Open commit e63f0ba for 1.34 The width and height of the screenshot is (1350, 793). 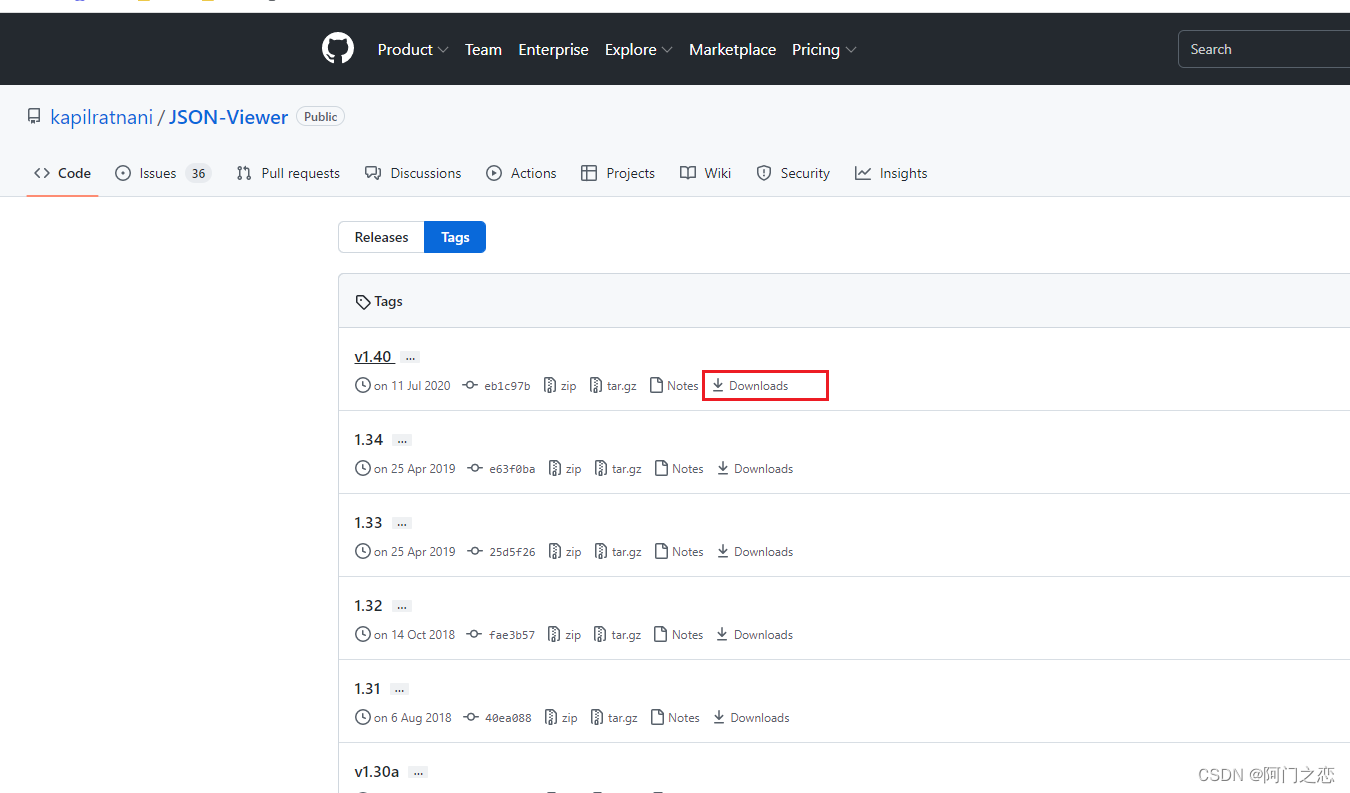pos(500,469)
